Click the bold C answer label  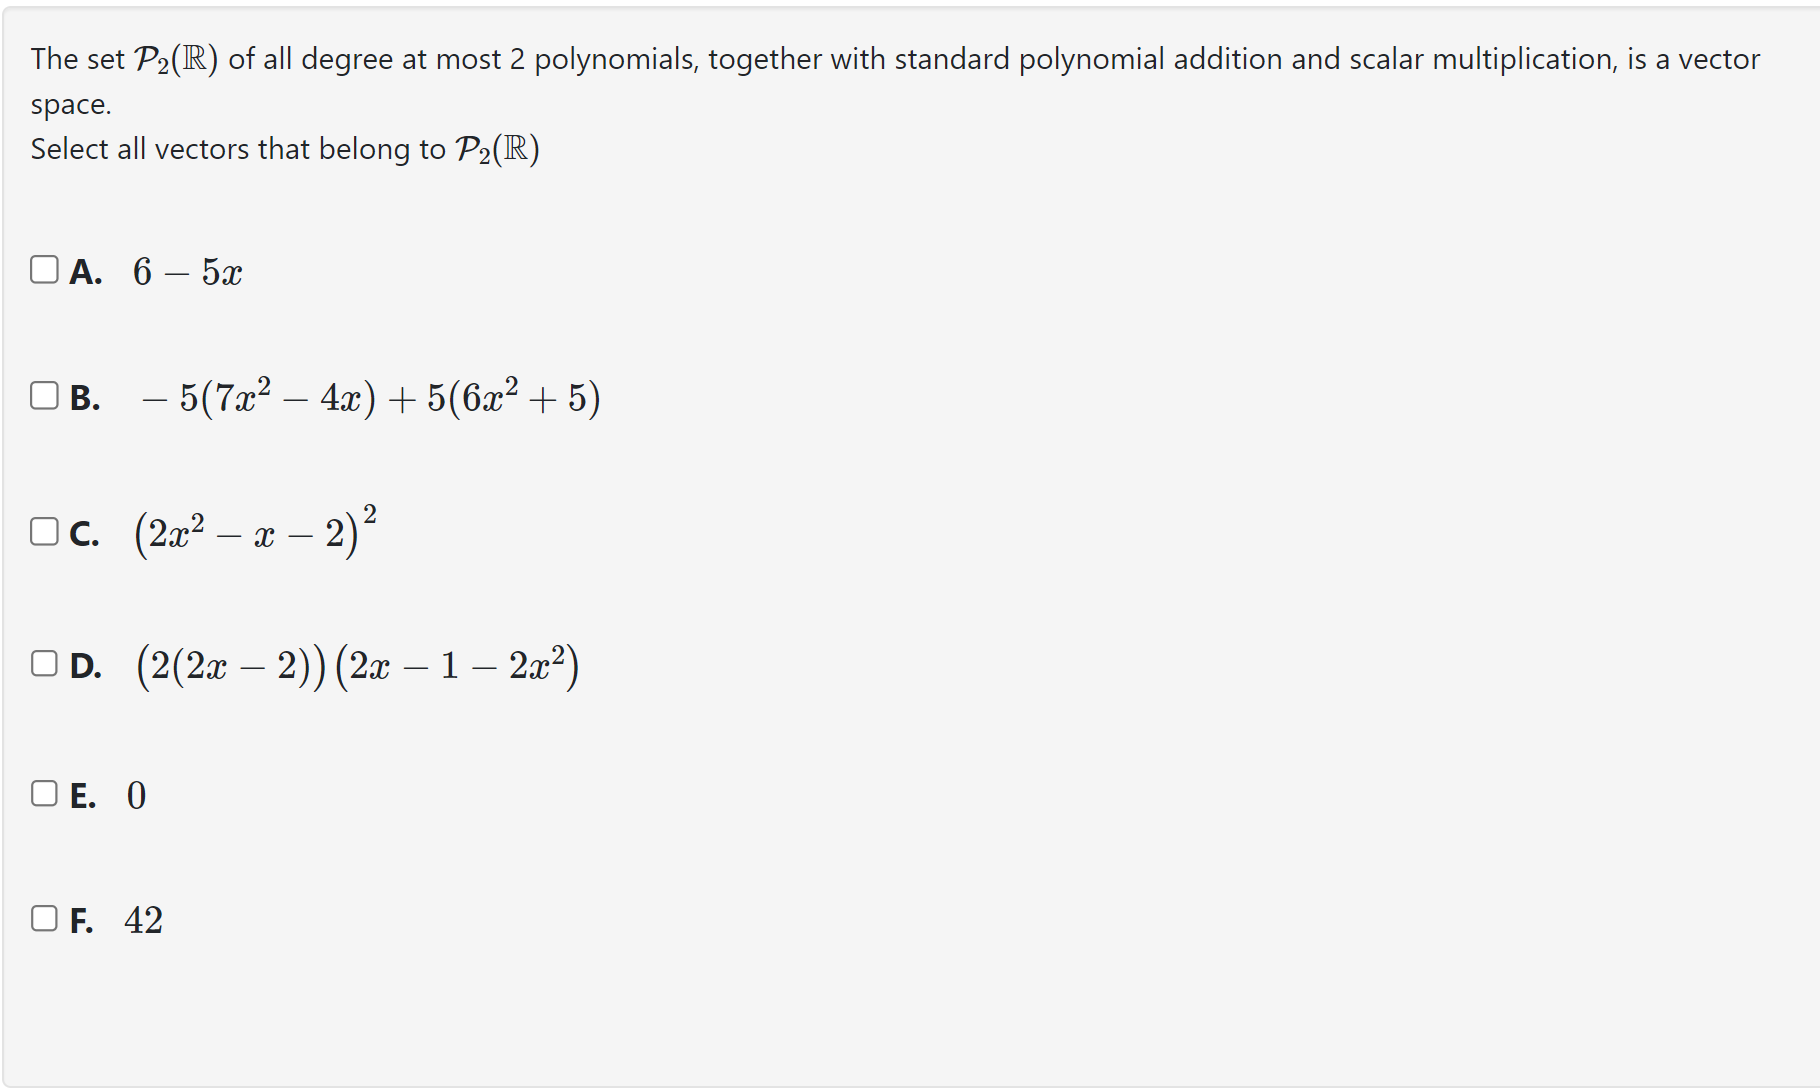(84, 534)
